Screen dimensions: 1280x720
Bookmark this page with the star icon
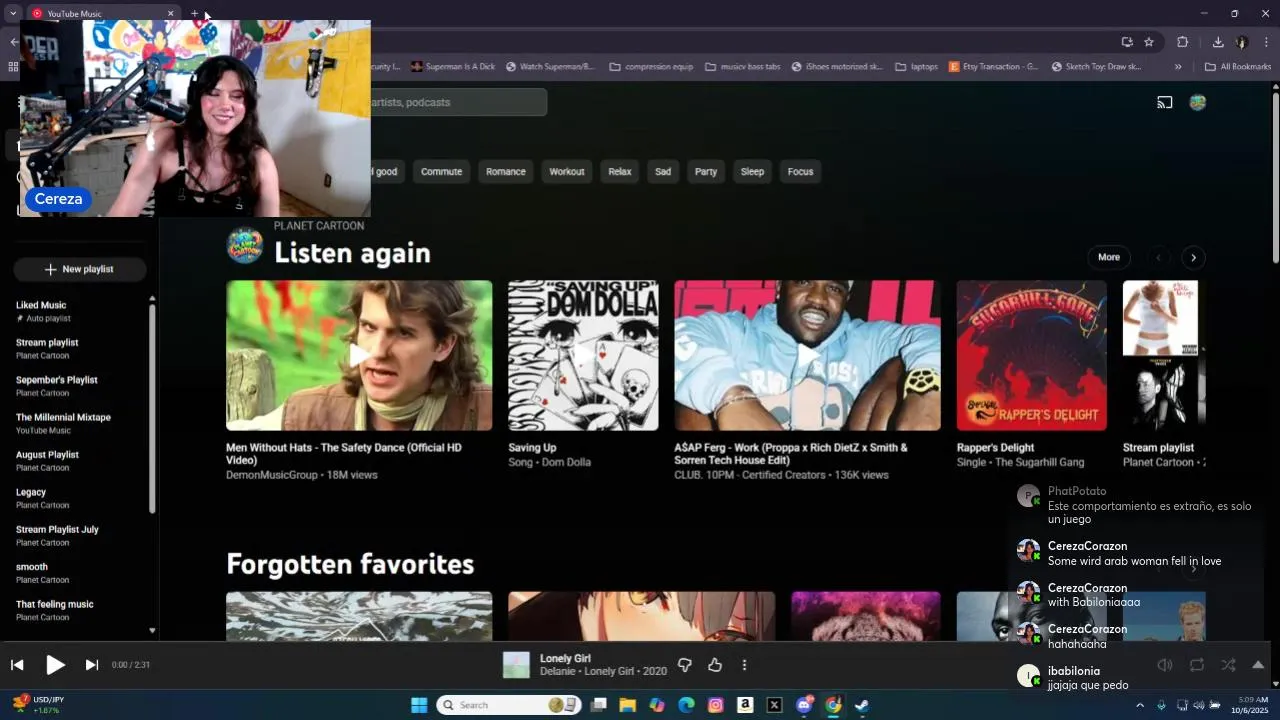[x=1149, y=42]
